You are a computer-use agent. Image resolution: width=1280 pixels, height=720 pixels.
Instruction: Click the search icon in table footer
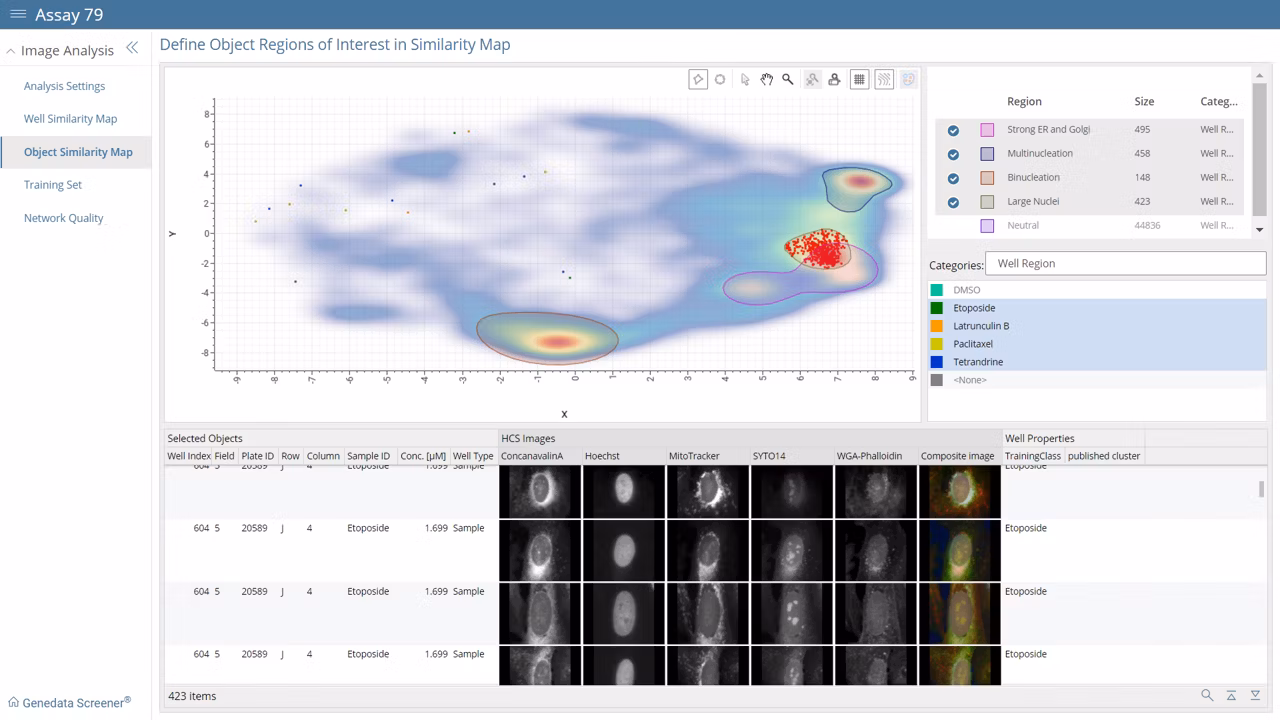point(1207,696)
